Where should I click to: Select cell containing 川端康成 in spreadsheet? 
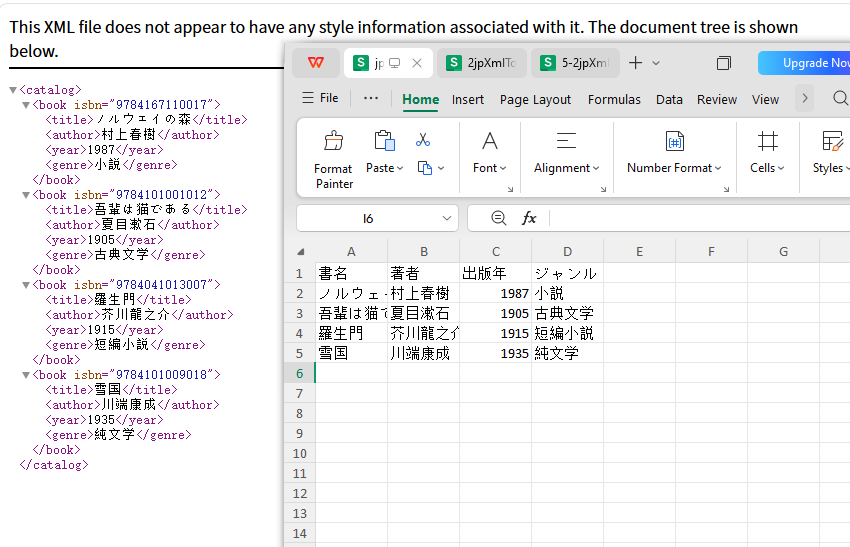[423, 353]
